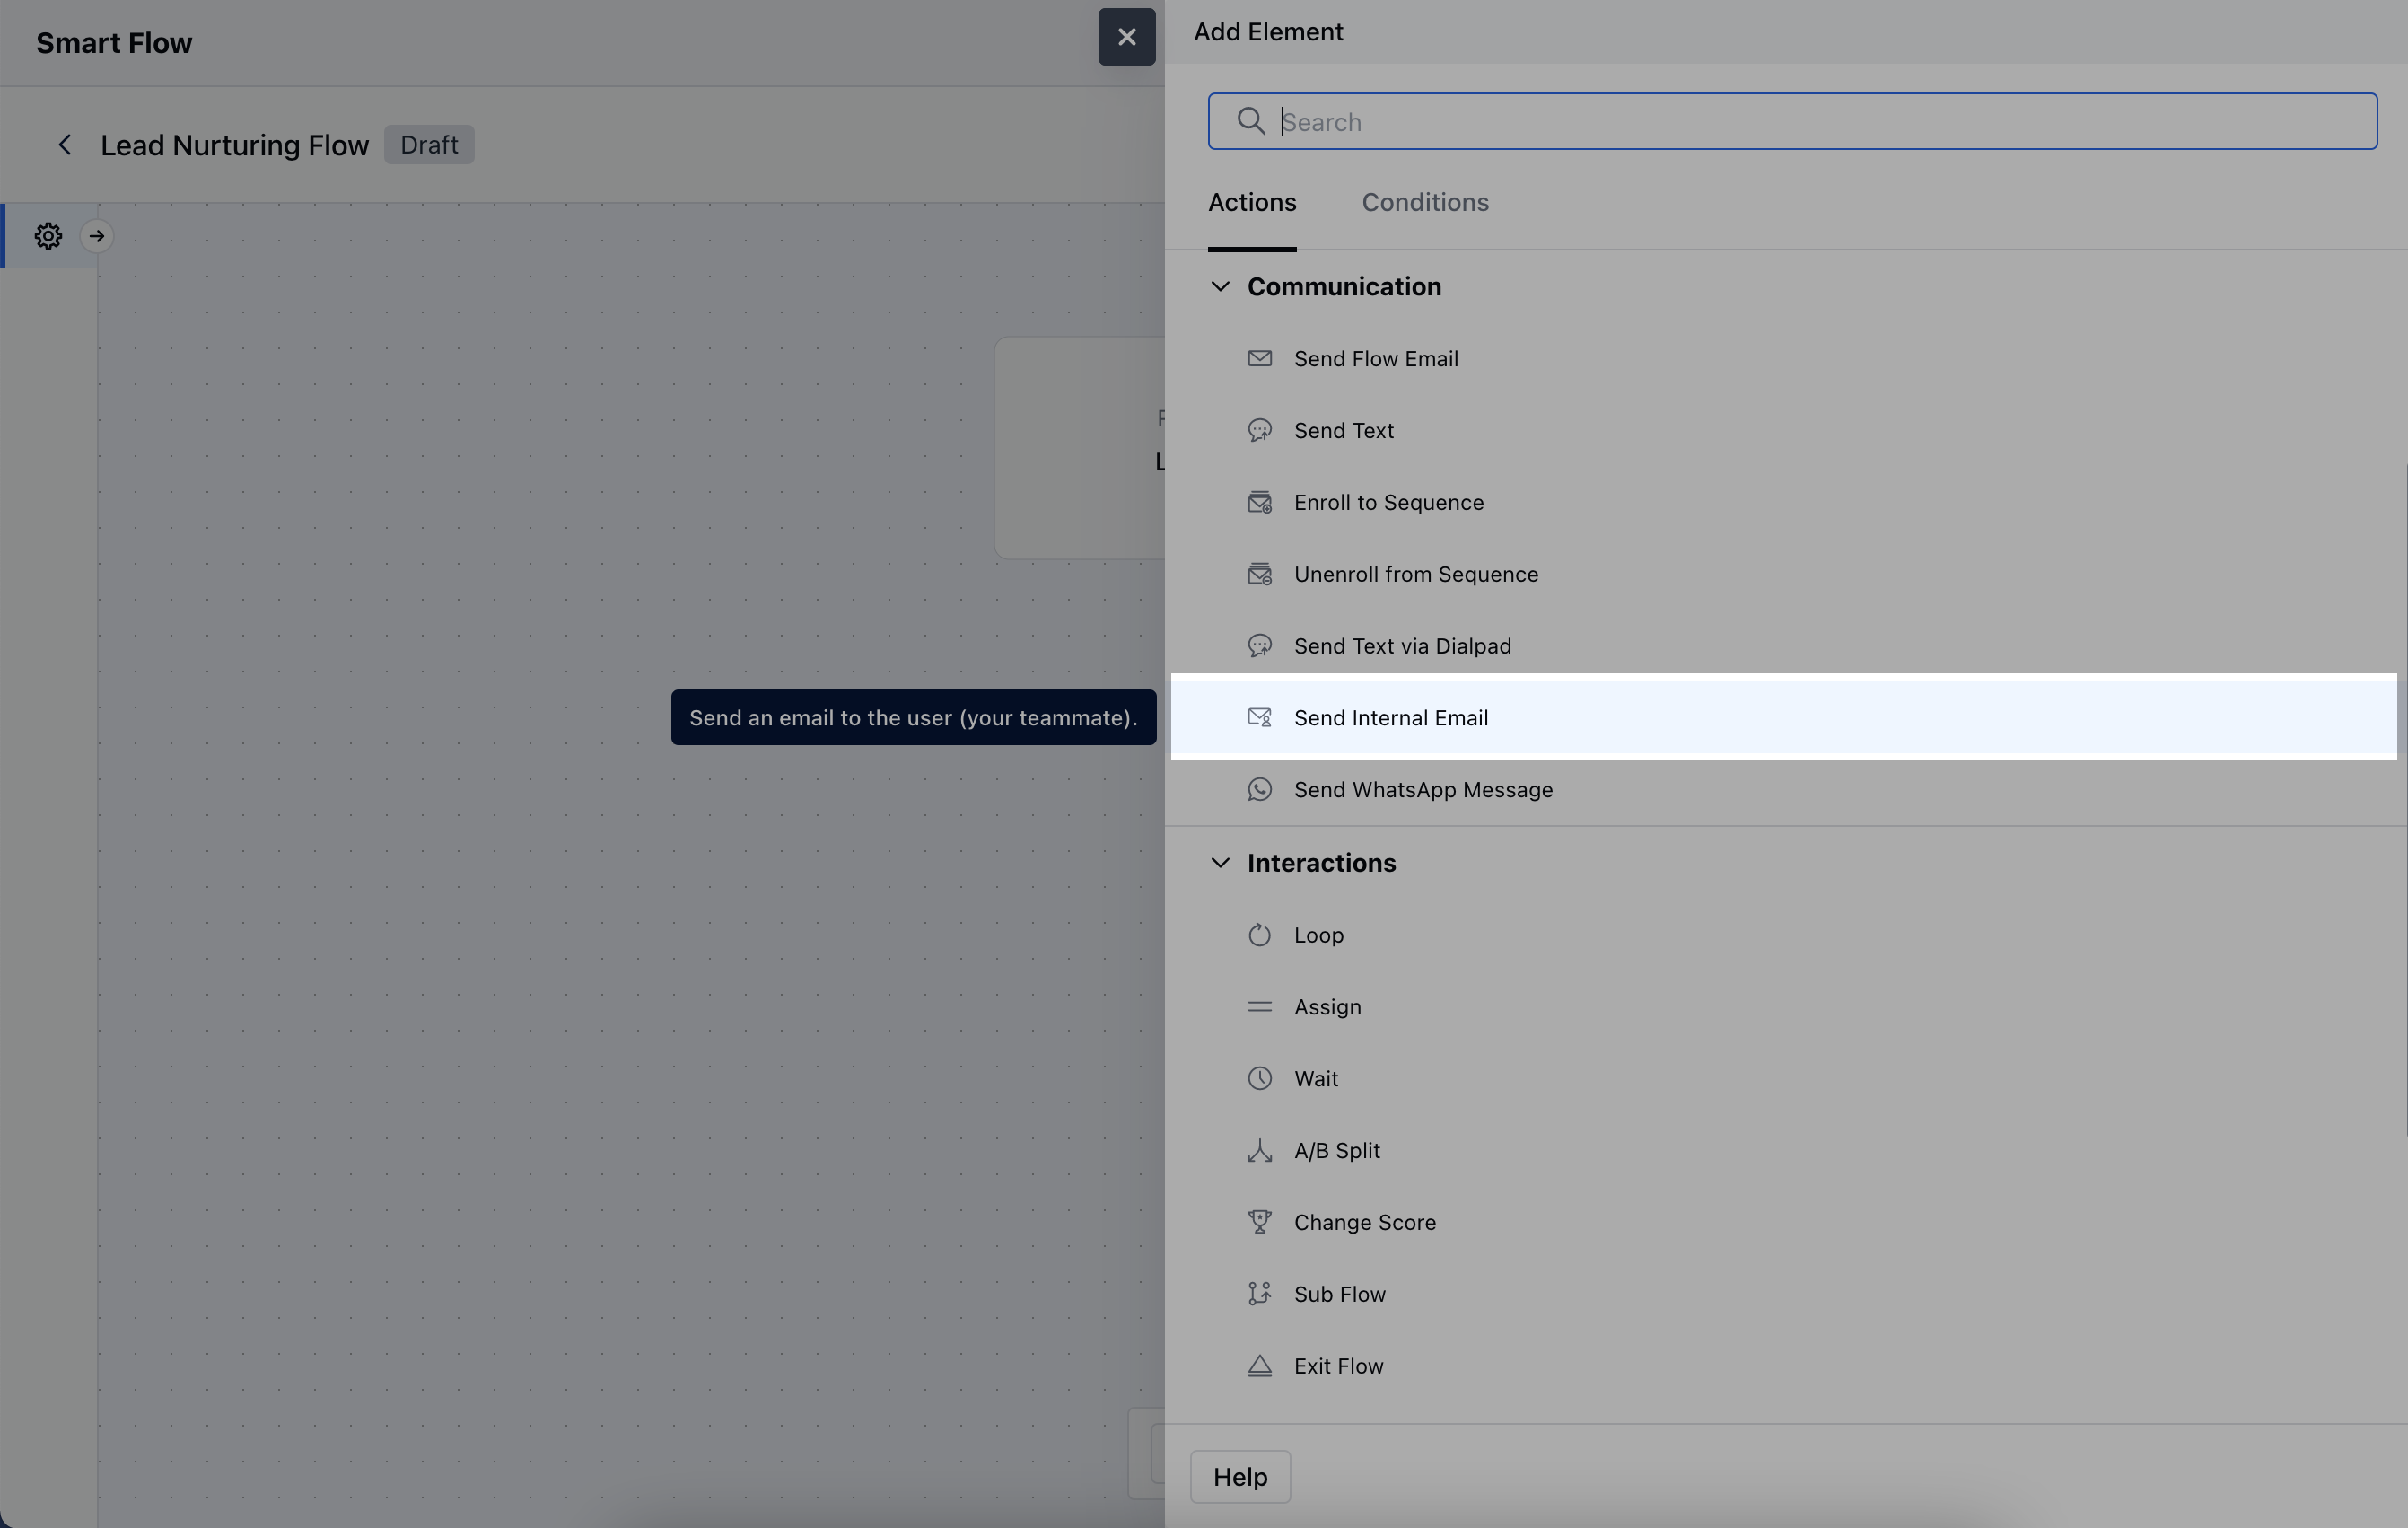Collapse the Interactions section chevron
Screen dimensions: 2408x1528
click(x=1220, y=862)
